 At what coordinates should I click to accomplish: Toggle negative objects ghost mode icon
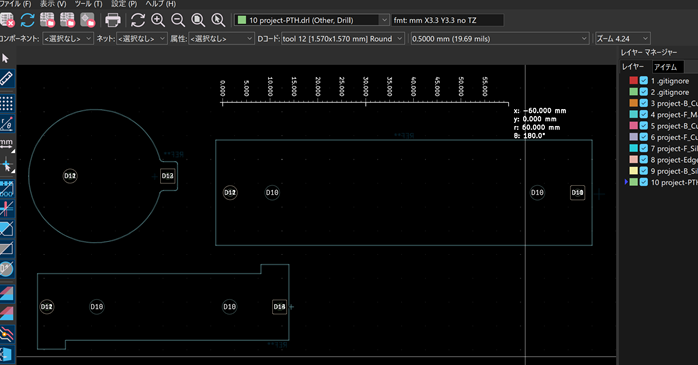pos(6,249)
